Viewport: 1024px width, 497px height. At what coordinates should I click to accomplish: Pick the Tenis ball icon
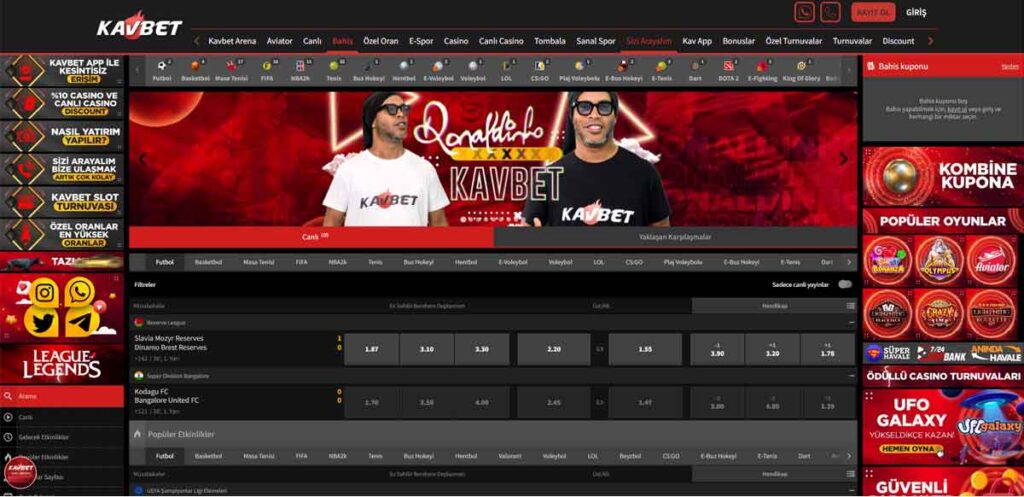click(x=334, y=66)
